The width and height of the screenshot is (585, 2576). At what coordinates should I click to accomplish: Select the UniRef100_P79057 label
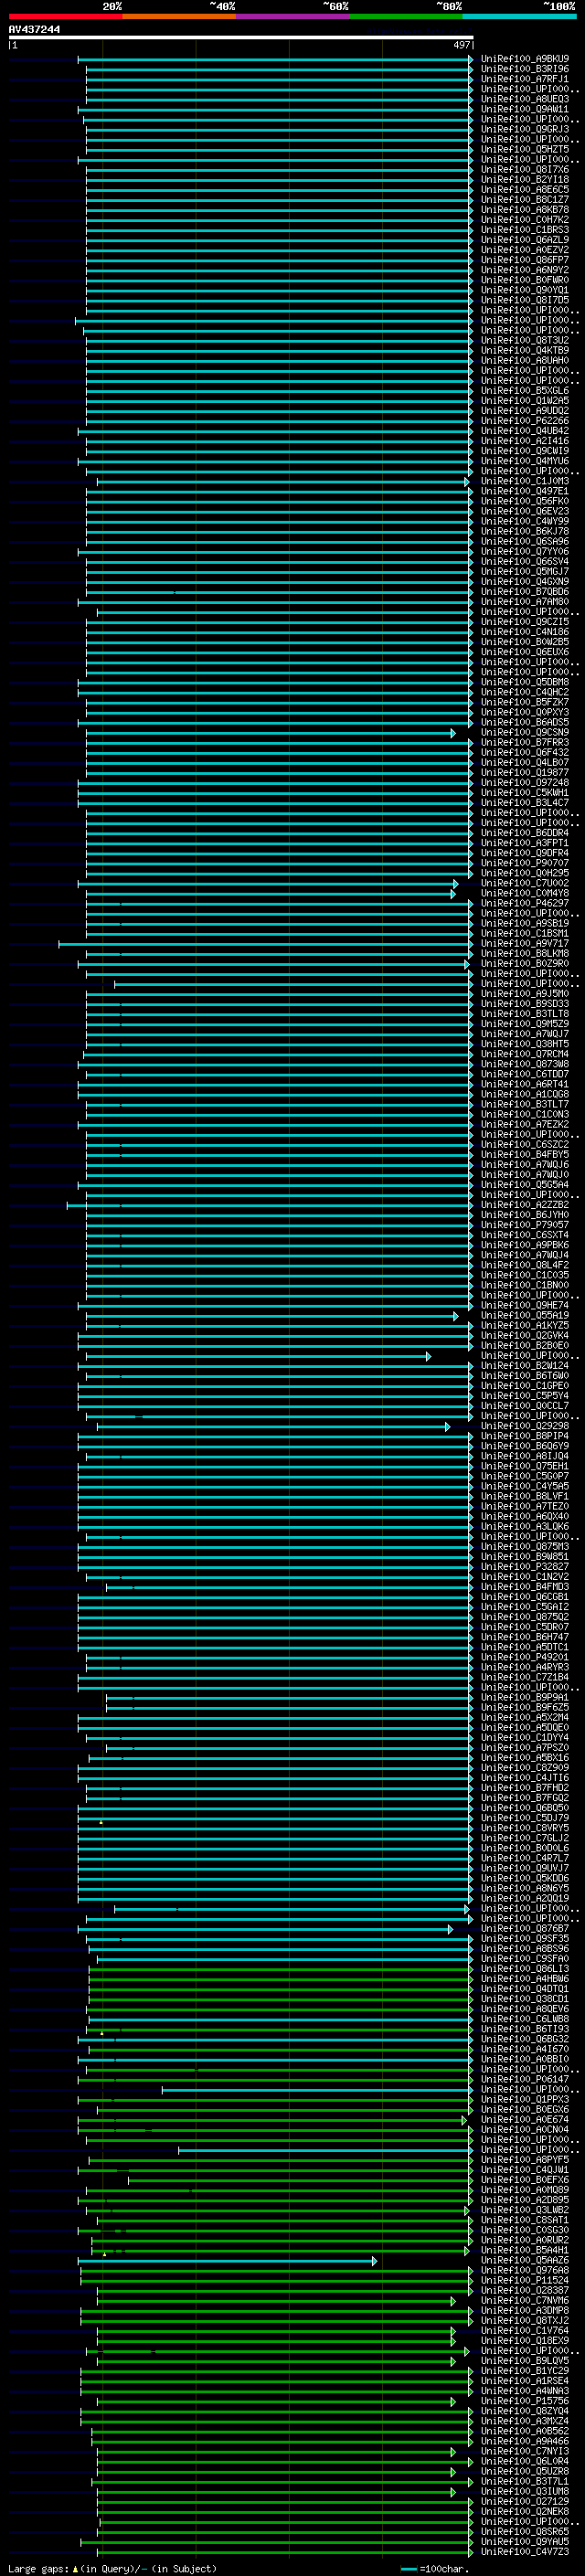(x=525, y=1225)
